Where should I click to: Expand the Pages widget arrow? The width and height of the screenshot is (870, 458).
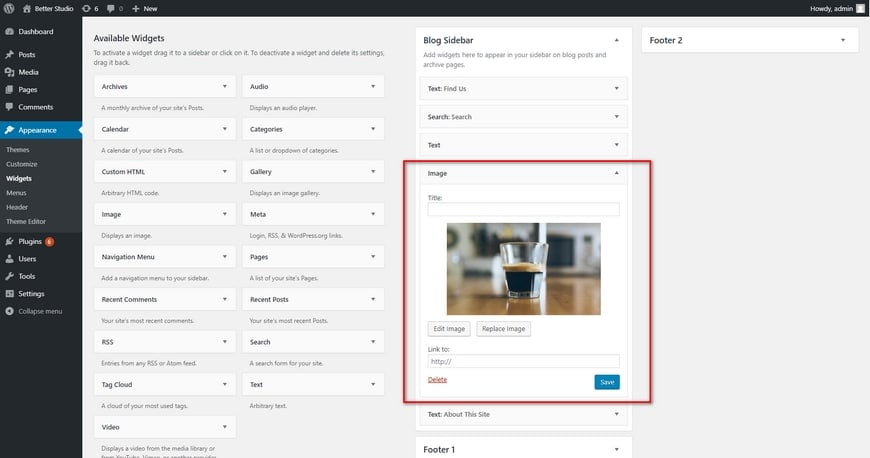click(x=373, y=256)
